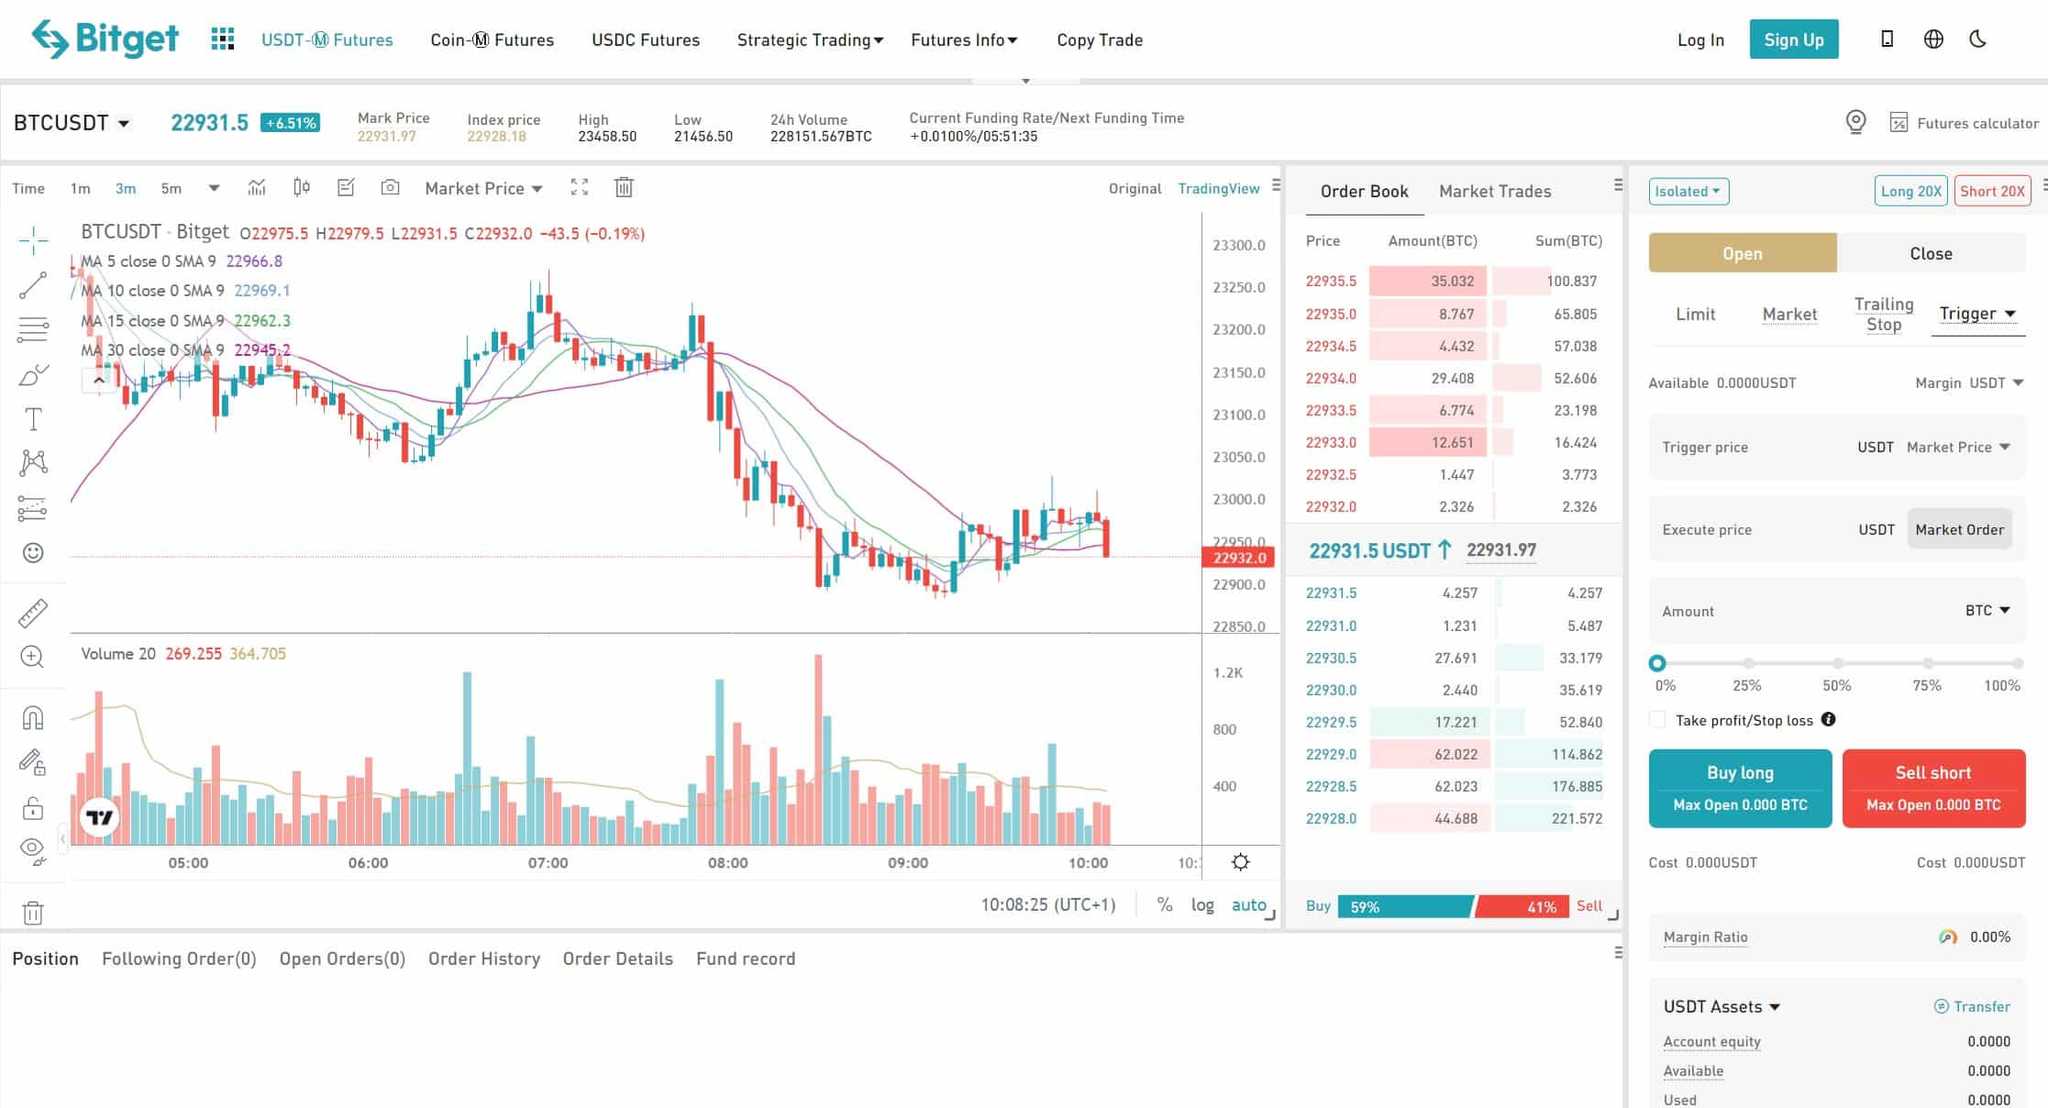This screenshot has width=2048, height=1108.
Task: Drag the order amount percentage slider
Action: point(1658,660)
